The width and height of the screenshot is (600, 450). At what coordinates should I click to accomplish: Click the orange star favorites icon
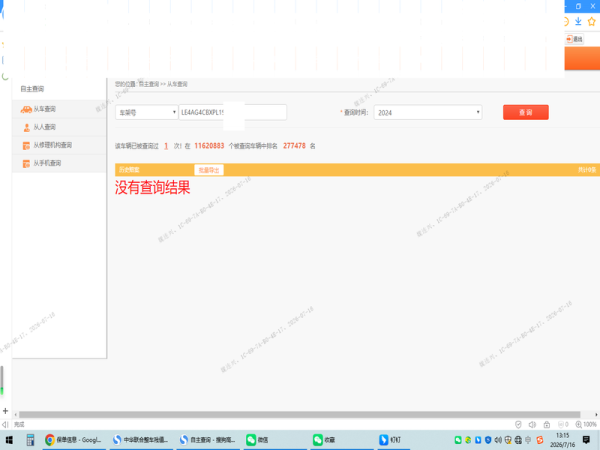(x=592, y=21)
